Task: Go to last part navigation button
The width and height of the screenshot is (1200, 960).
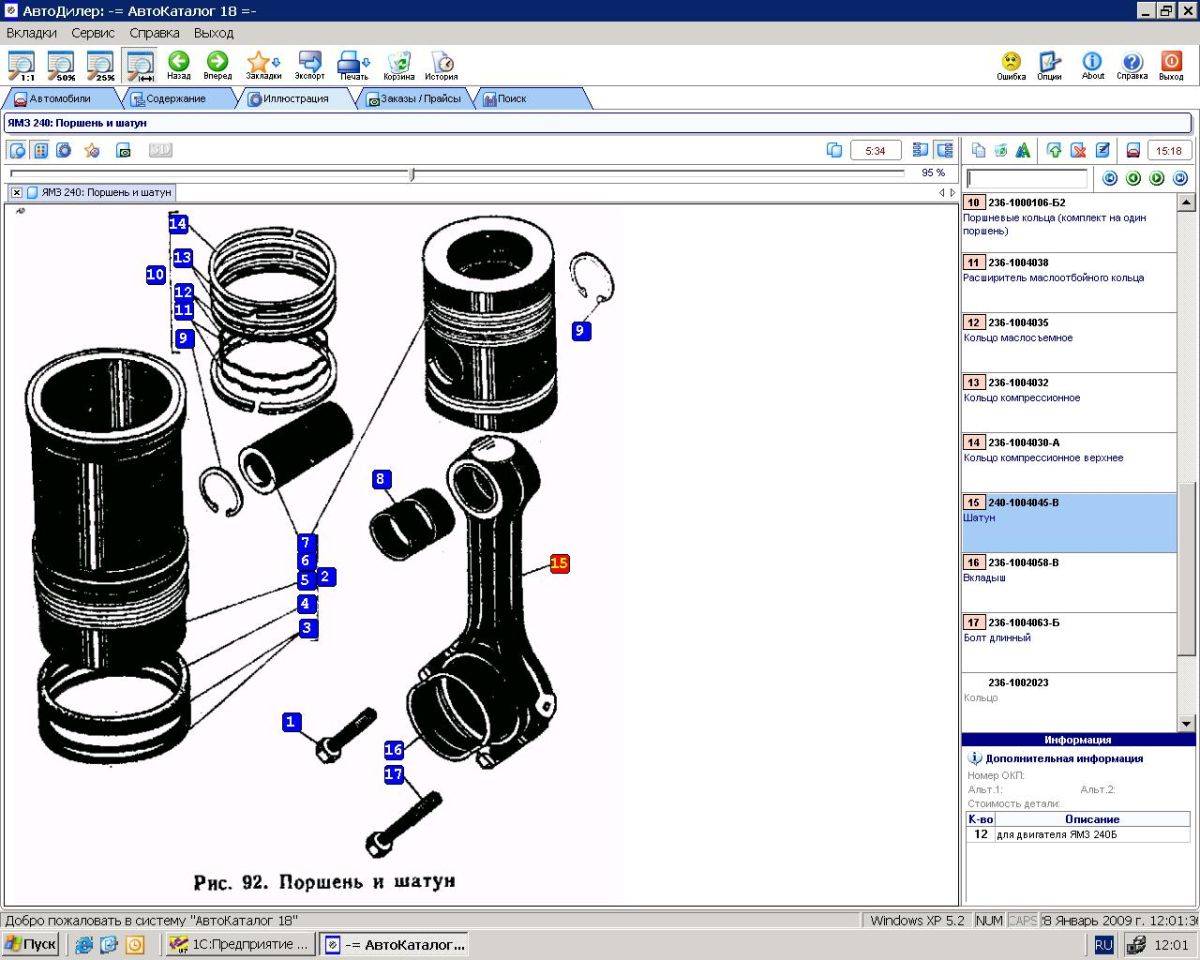Action: [x=1179, y=178]
